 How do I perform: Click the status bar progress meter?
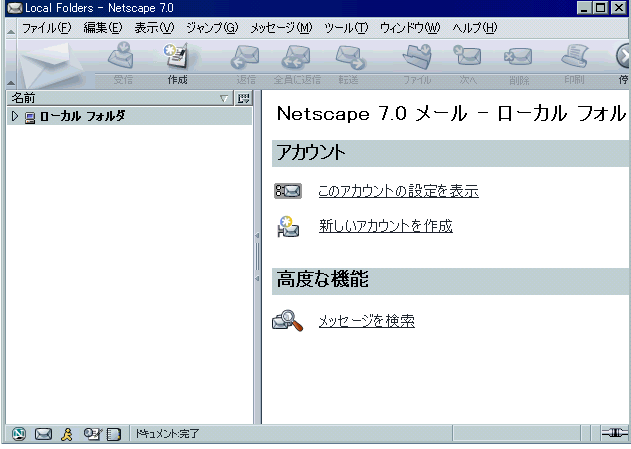[516, 433]
